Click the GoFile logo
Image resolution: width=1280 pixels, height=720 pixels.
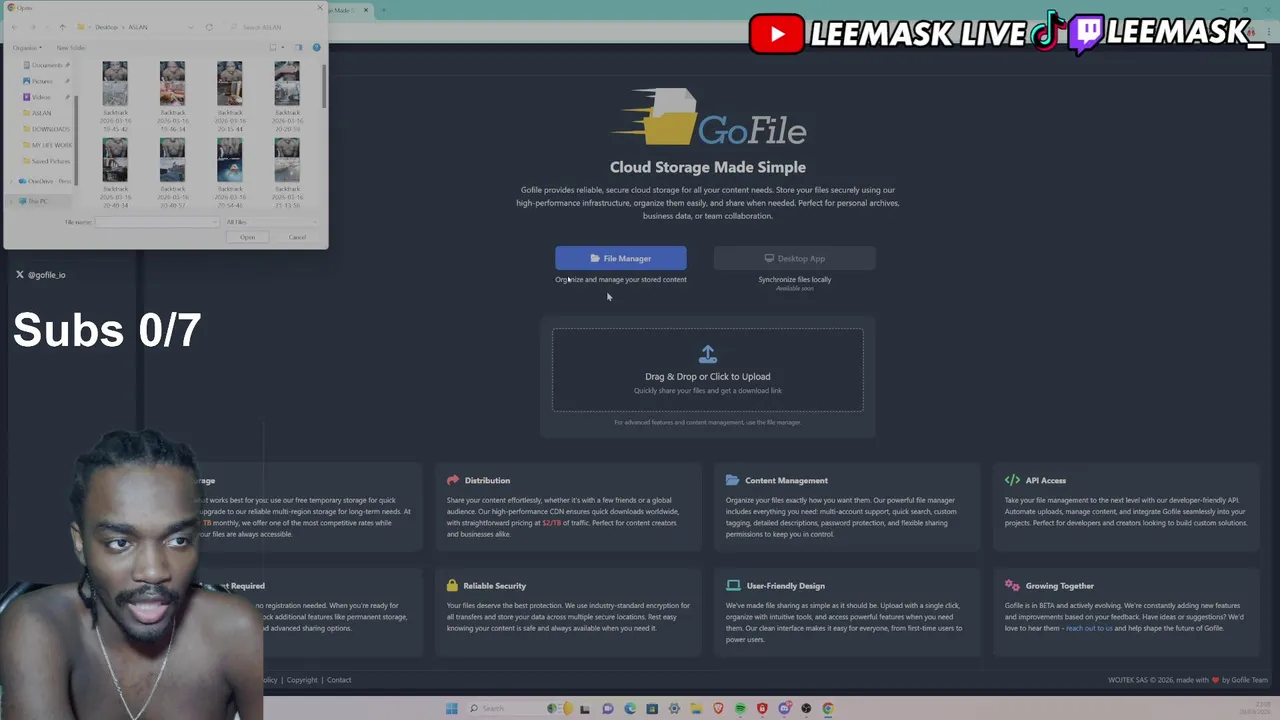pyautogui.click(x=708, y=117)
